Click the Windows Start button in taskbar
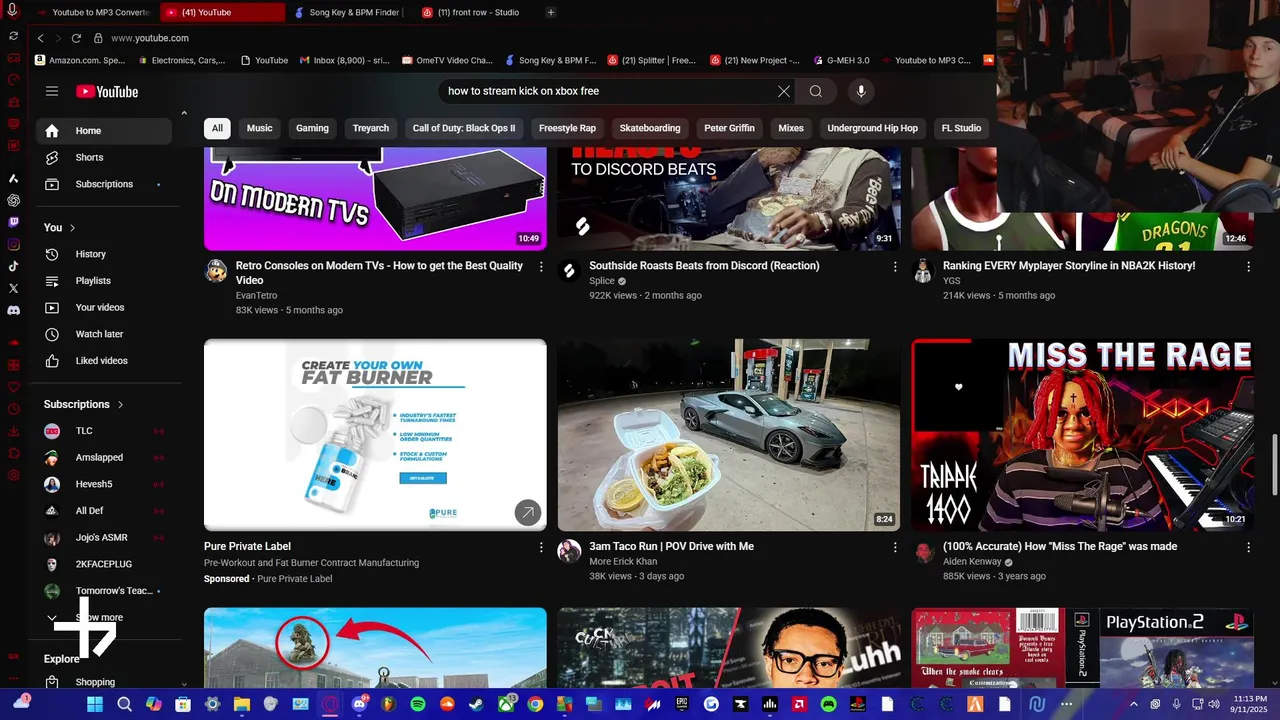The width and height of the screenshot is (1280, 720). [x=95, y=704]
